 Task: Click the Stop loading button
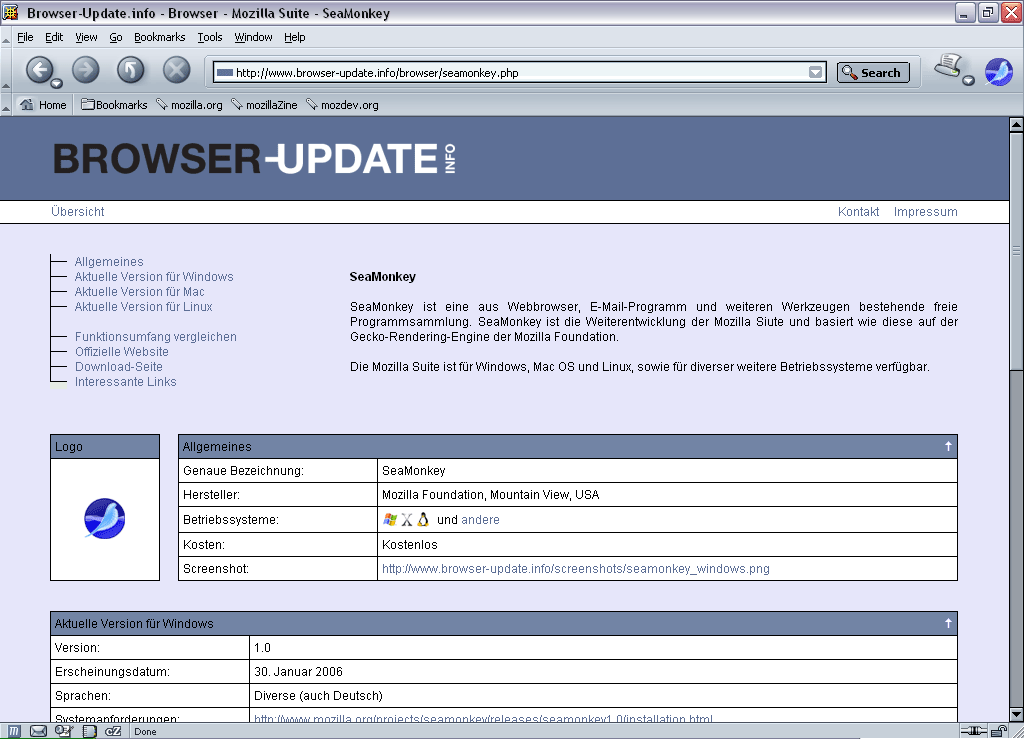[176, 69]
